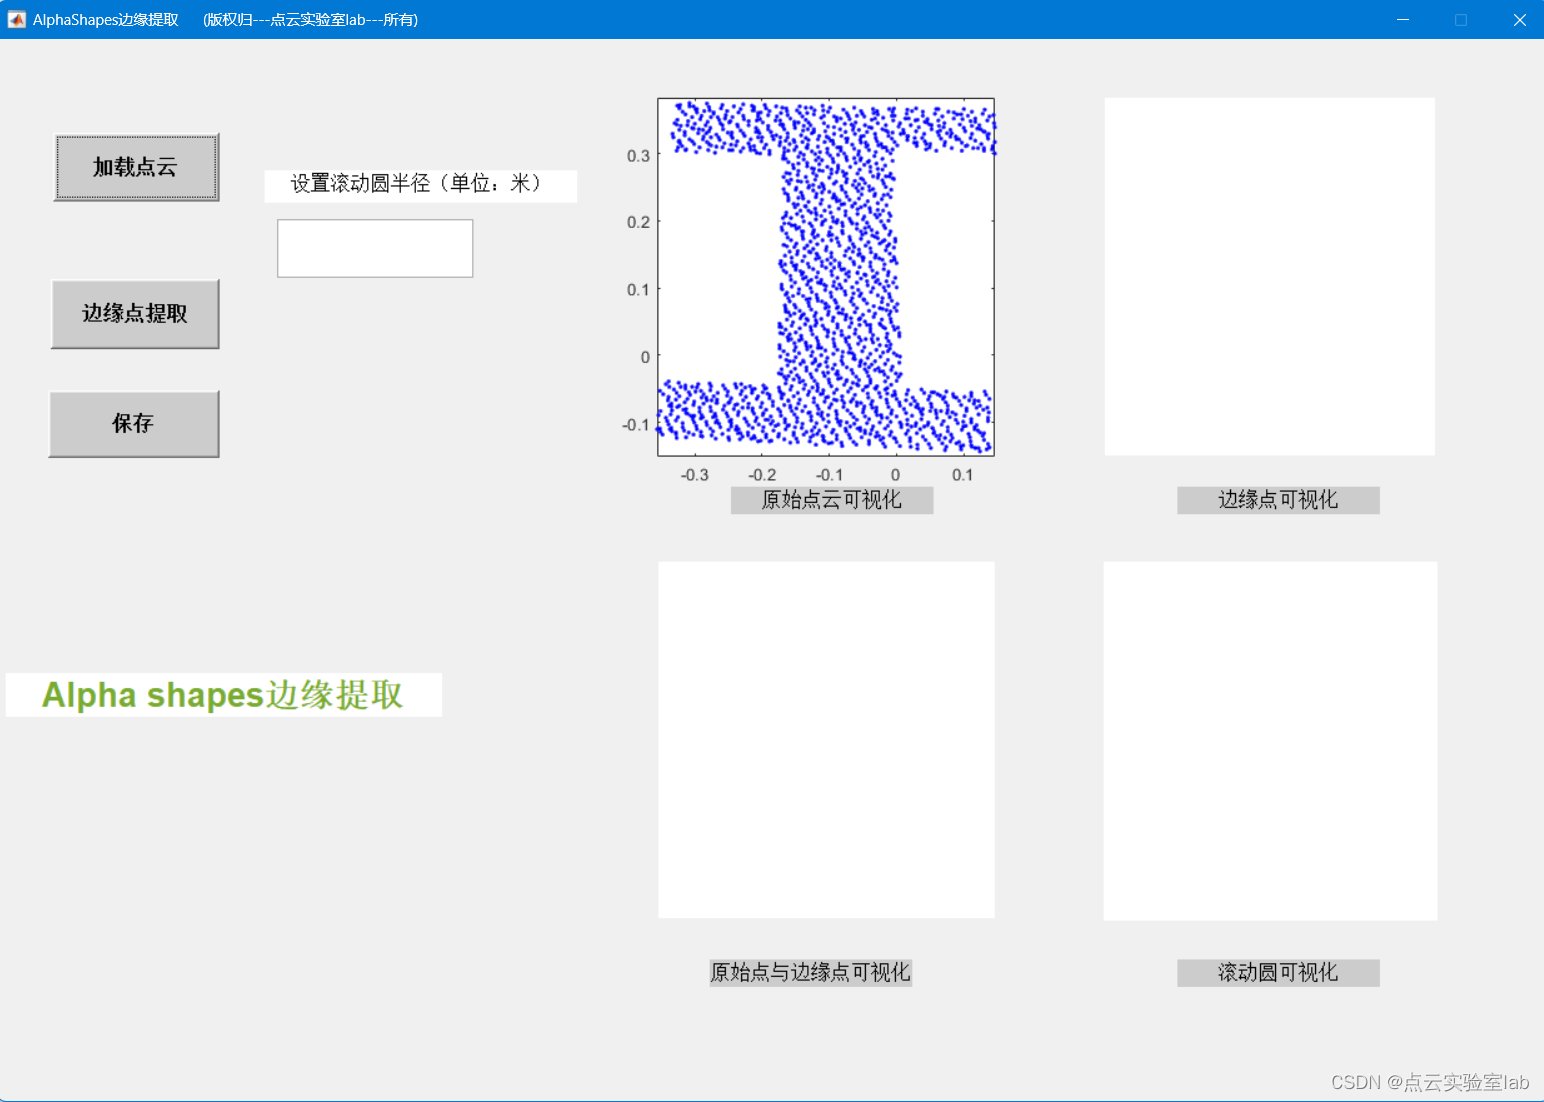The image size is (1544, 1102).
Task: Click the 加载点云 button
Action: pos(135,167)
